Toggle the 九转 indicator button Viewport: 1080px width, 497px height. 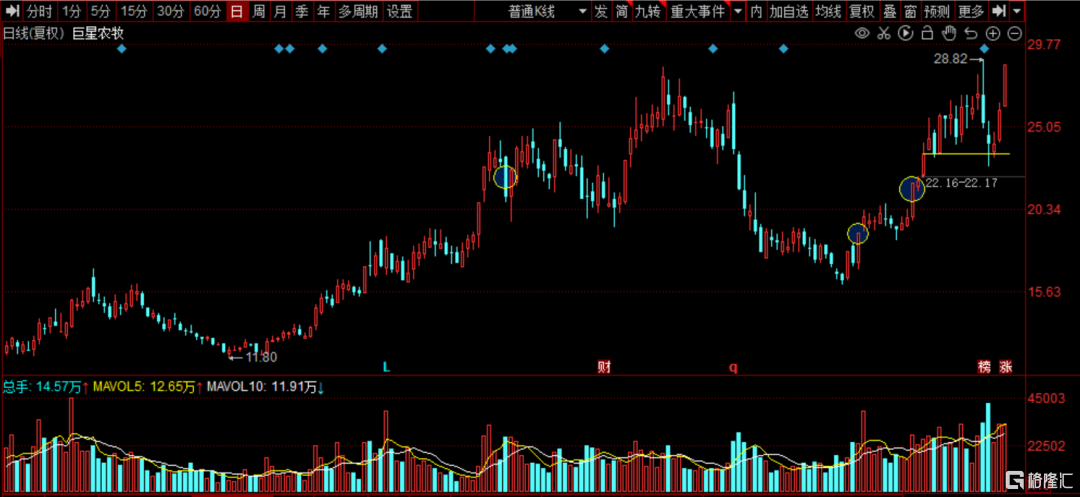click(649, 11)
